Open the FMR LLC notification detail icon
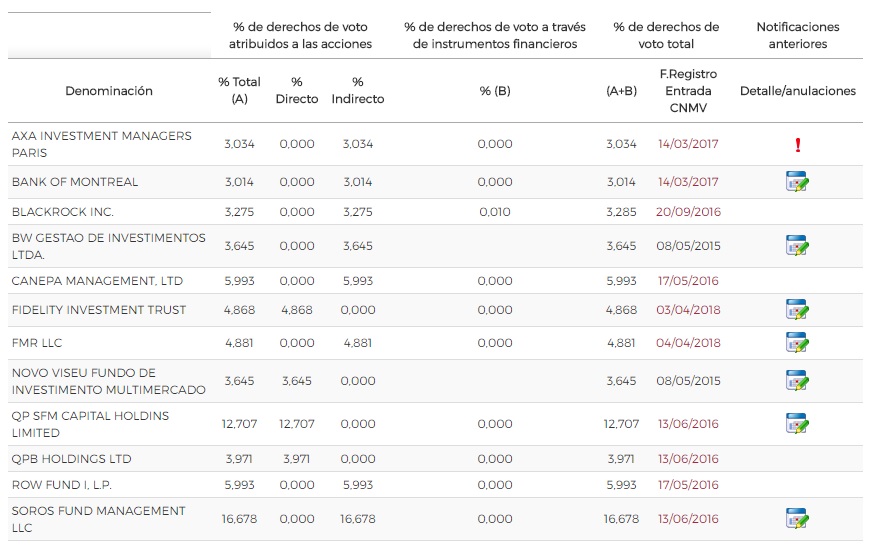This screenshot has height=555, width=883. [x=797, y=343]
